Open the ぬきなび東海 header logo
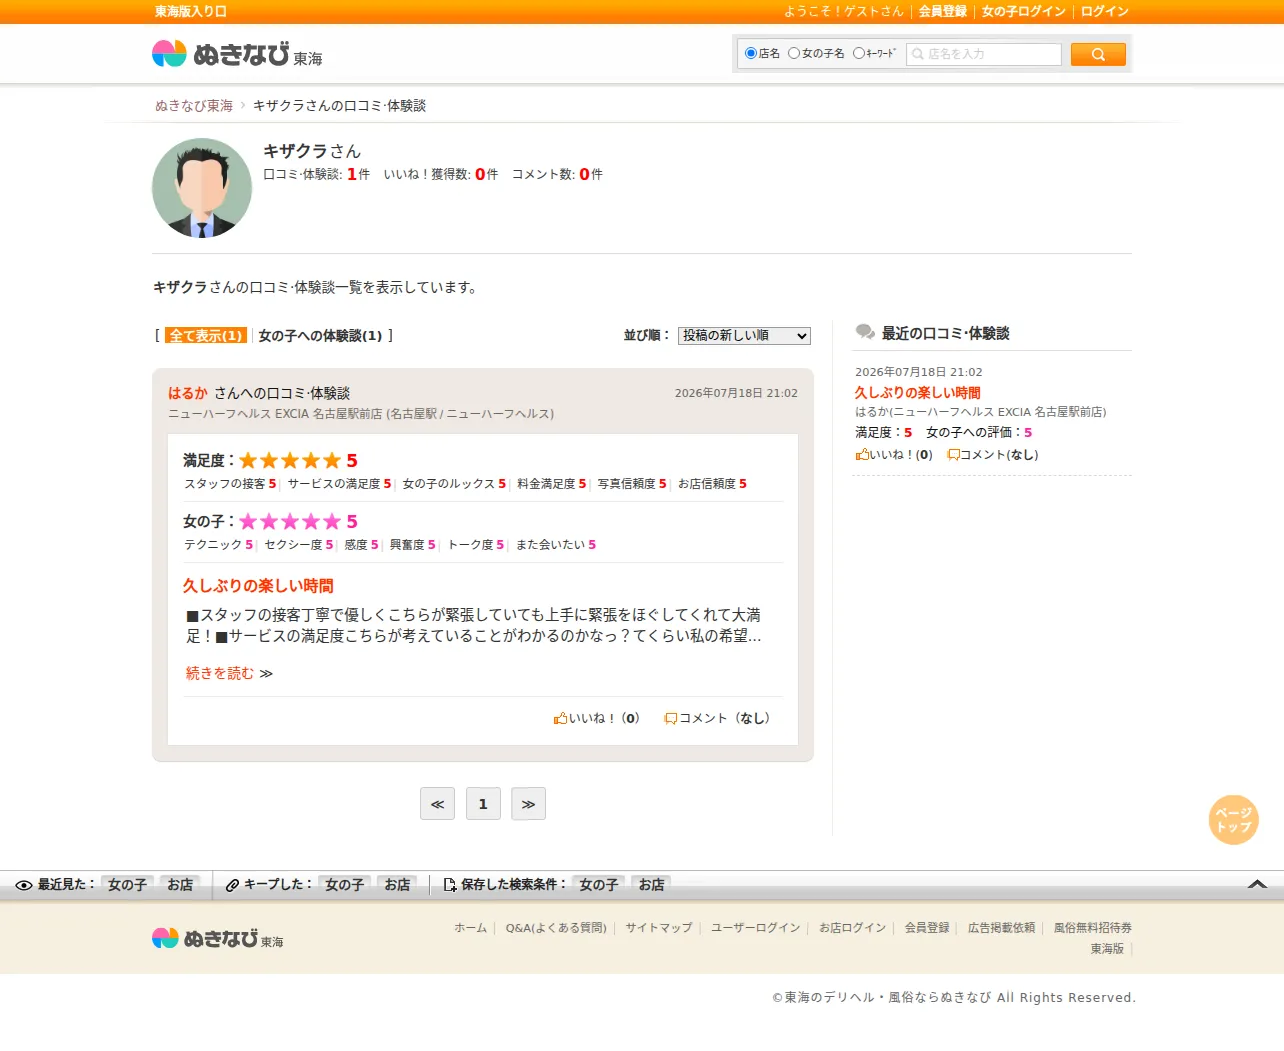The width and height of the screenshot is (1284, 1051). (x=237, y=54)
